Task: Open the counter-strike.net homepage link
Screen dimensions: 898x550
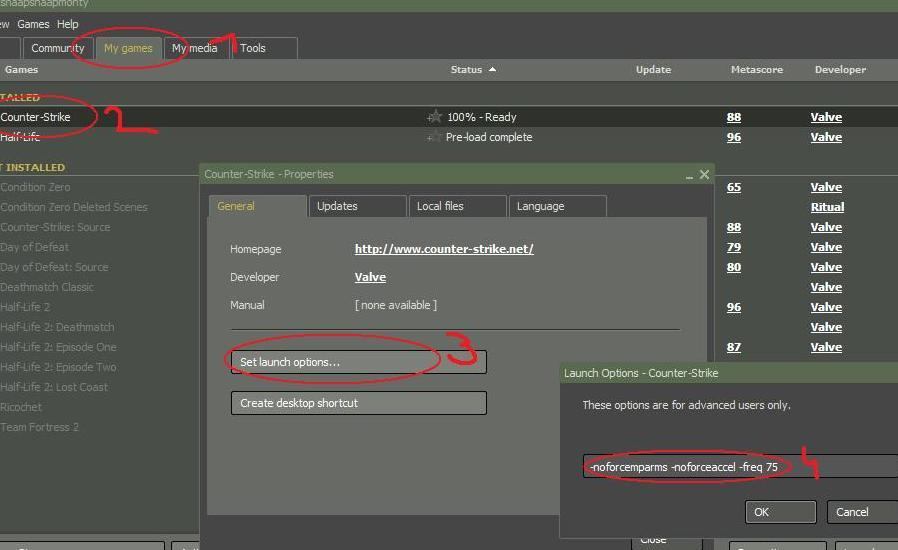Action: click(x=444, y=249)
